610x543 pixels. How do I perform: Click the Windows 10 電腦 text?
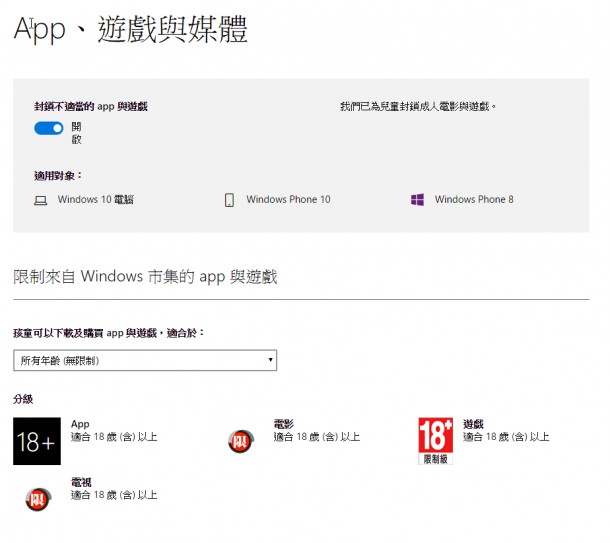click(x=96, y=200)
